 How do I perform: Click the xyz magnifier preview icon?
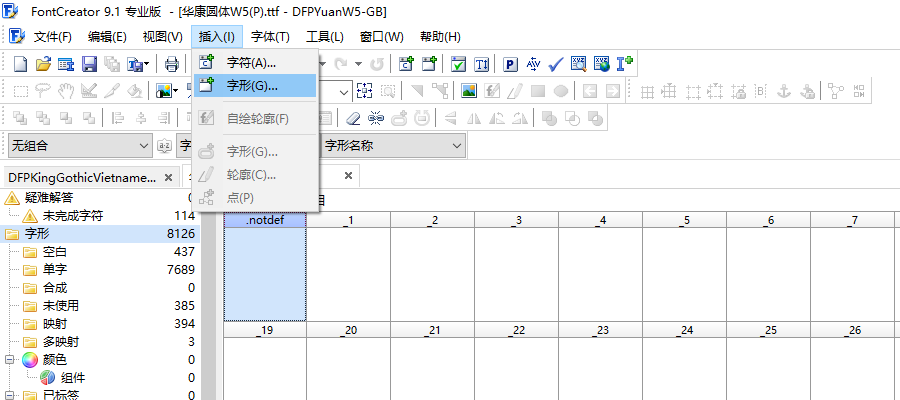coord(579,64)
